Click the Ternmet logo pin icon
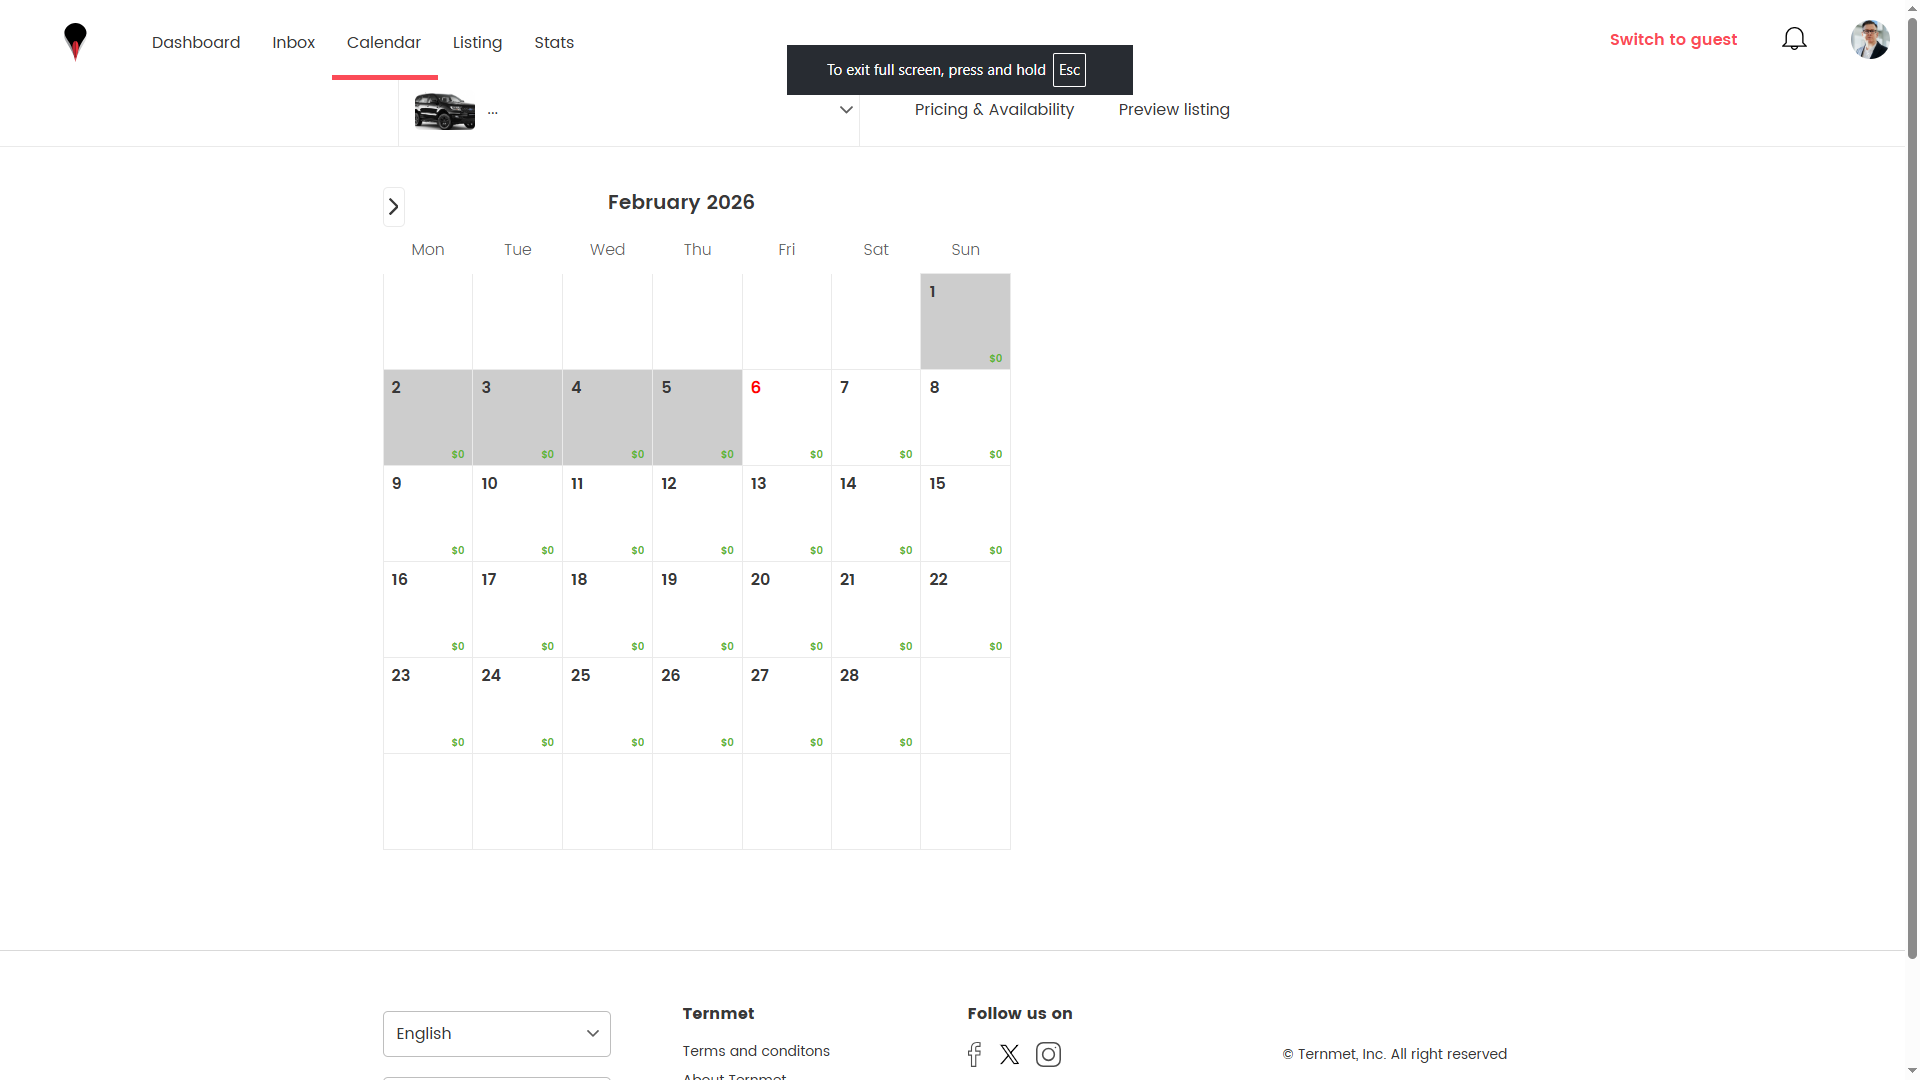Viewport: 1920px width, 1080px height. coord(76,40)
